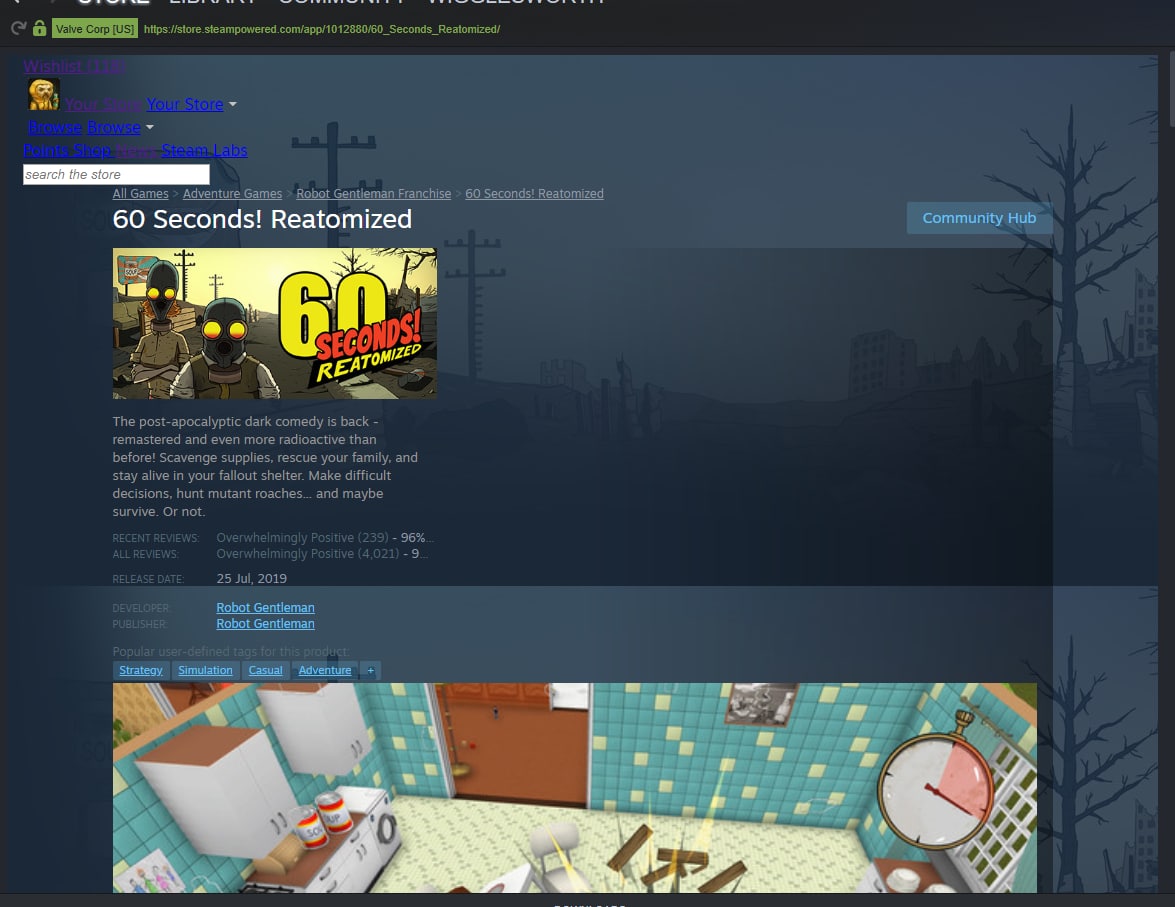Click the page reload icon
1175x907 pixels.
(18, 28)
